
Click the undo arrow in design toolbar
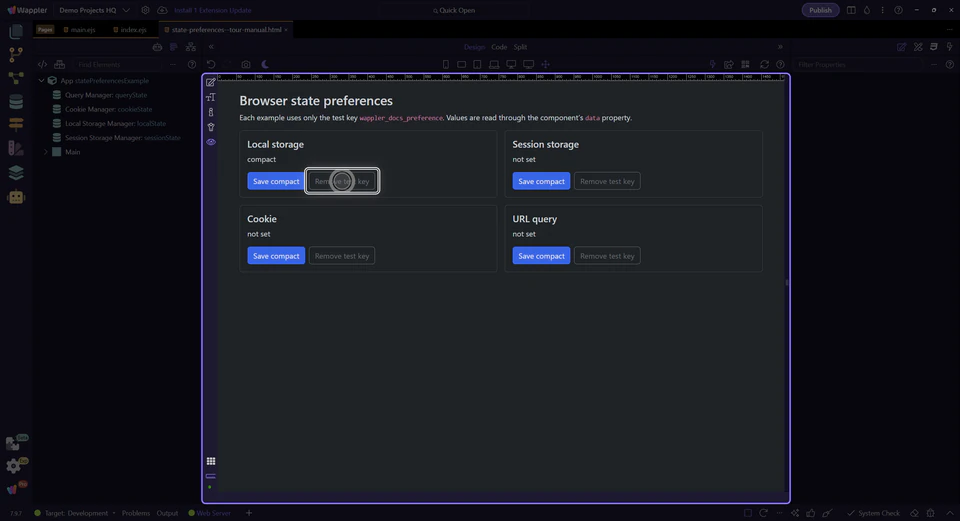[211, 64]
